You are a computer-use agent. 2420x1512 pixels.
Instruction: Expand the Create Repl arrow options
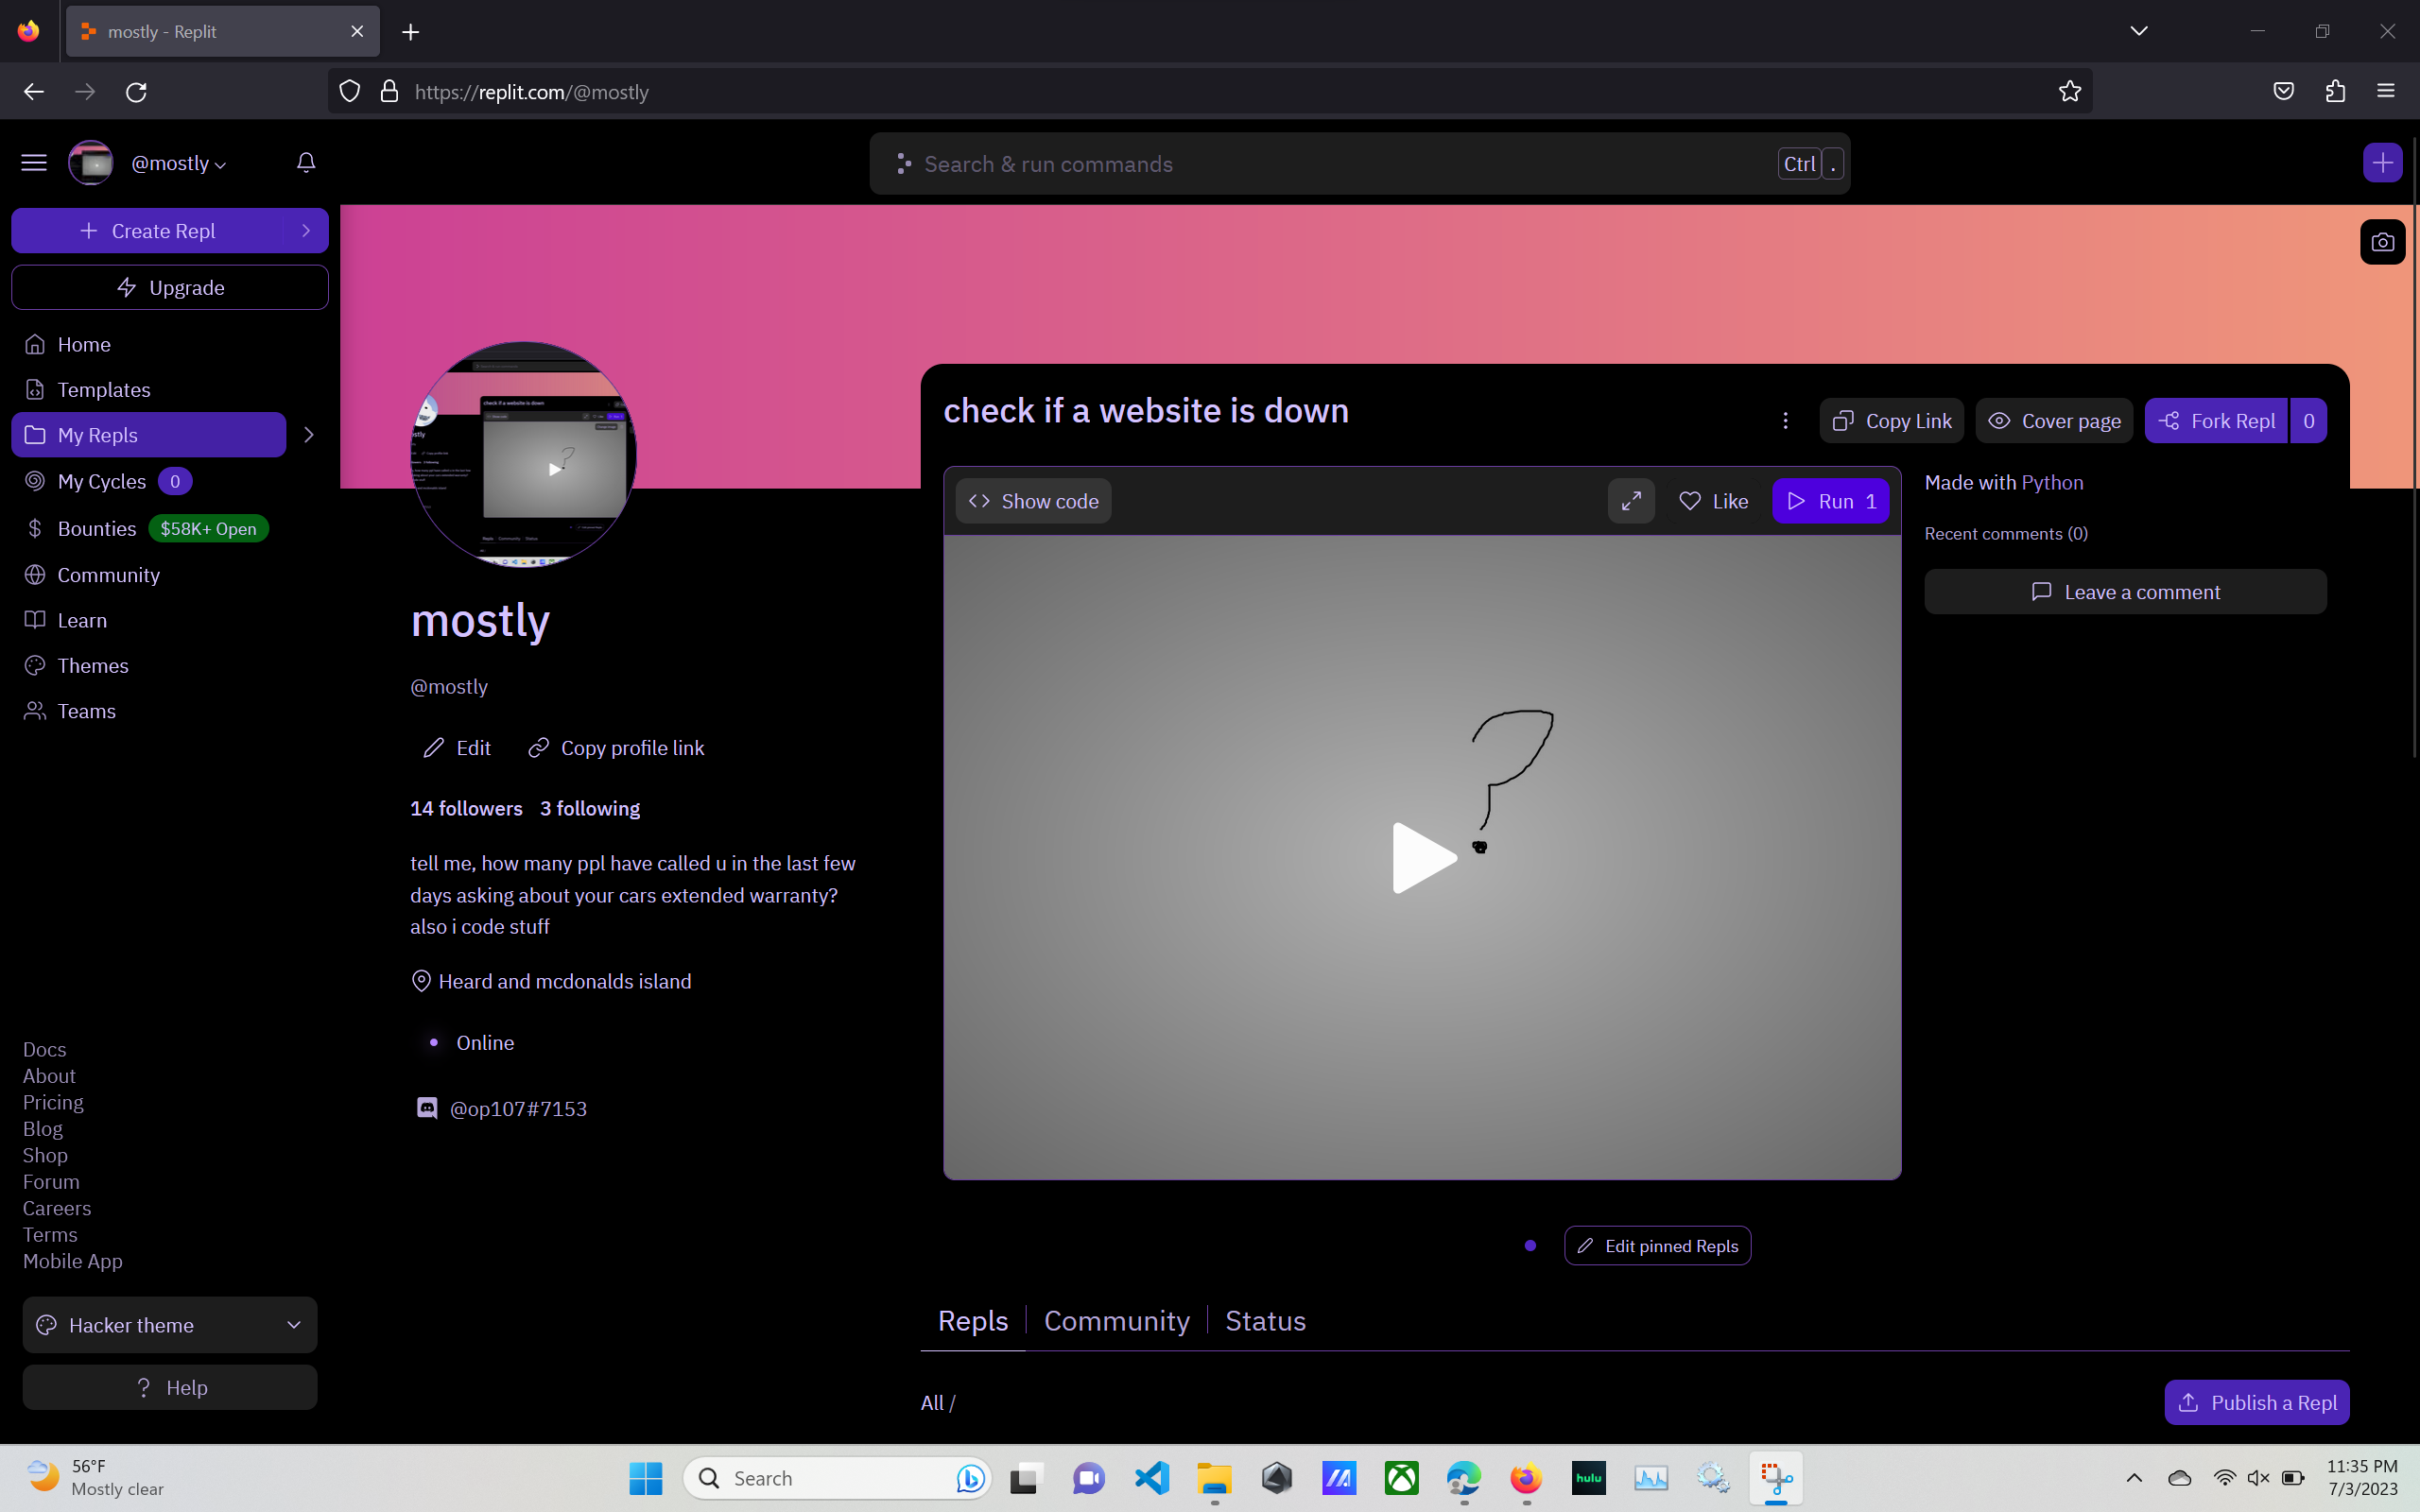coord(306,231)
